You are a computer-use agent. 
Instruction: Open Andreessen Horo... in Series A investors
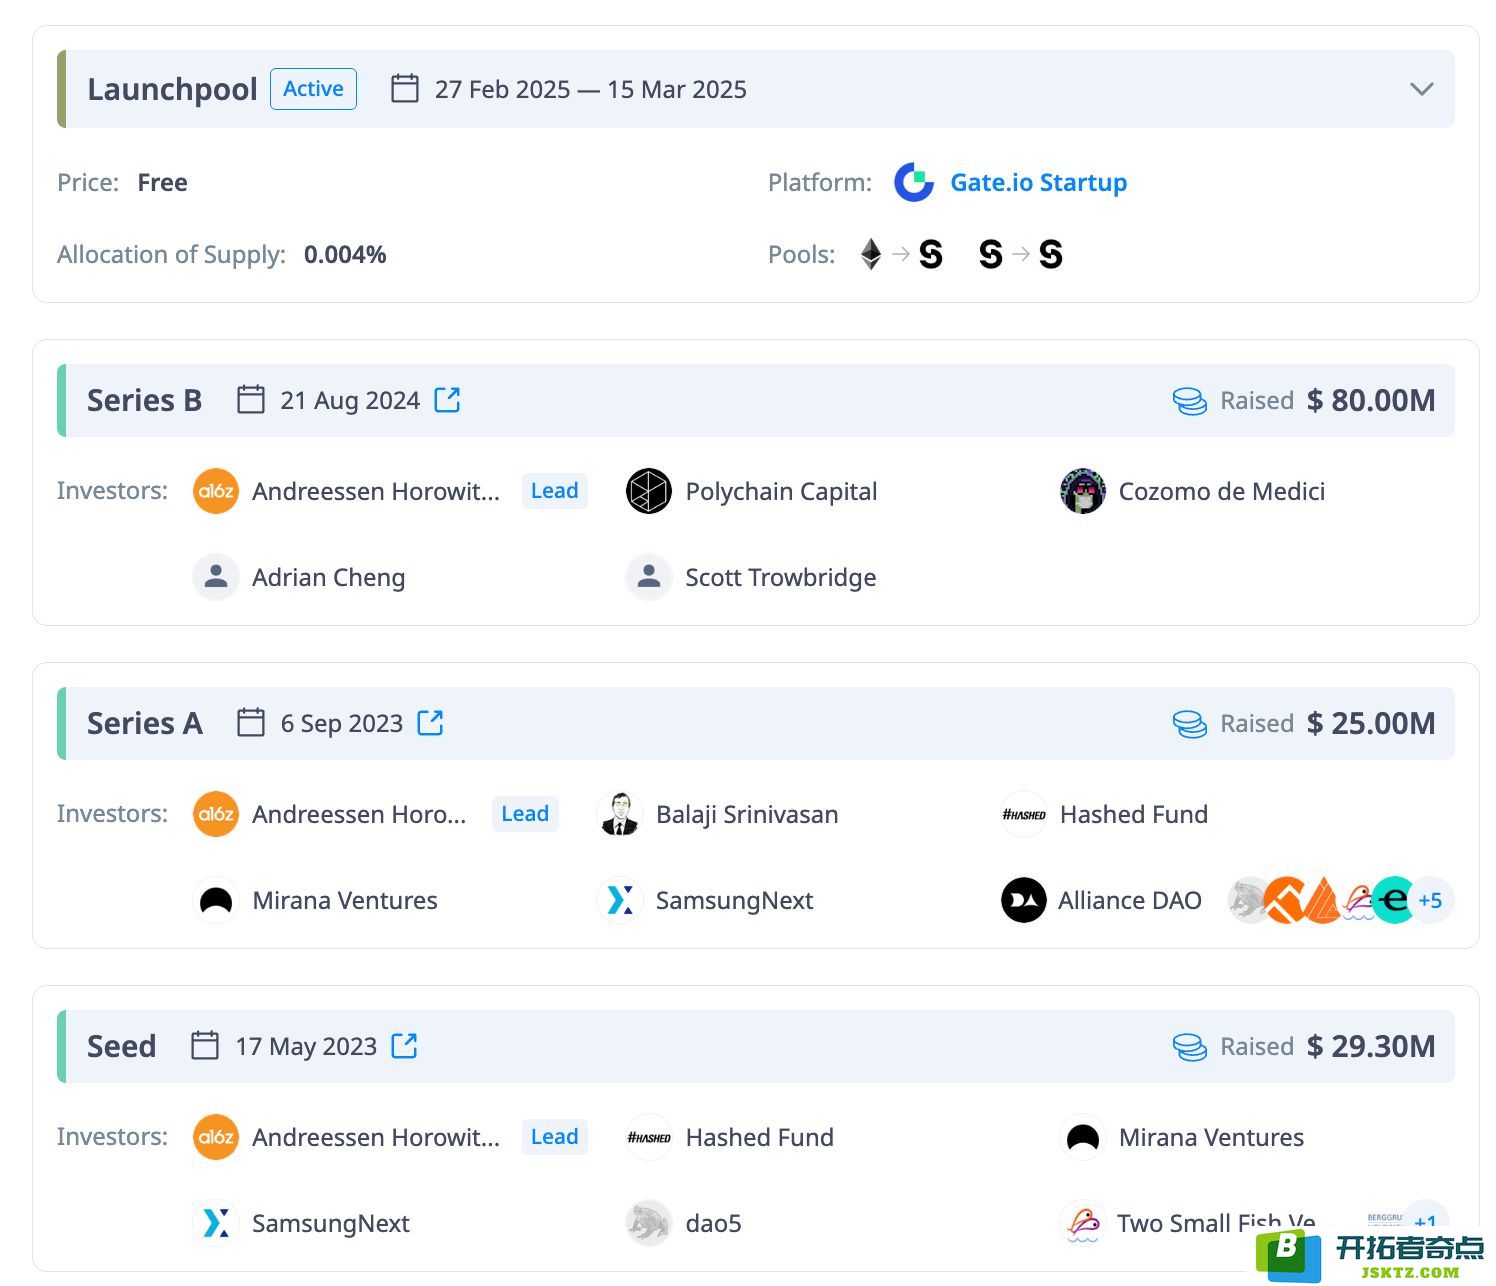pos(359,814)
